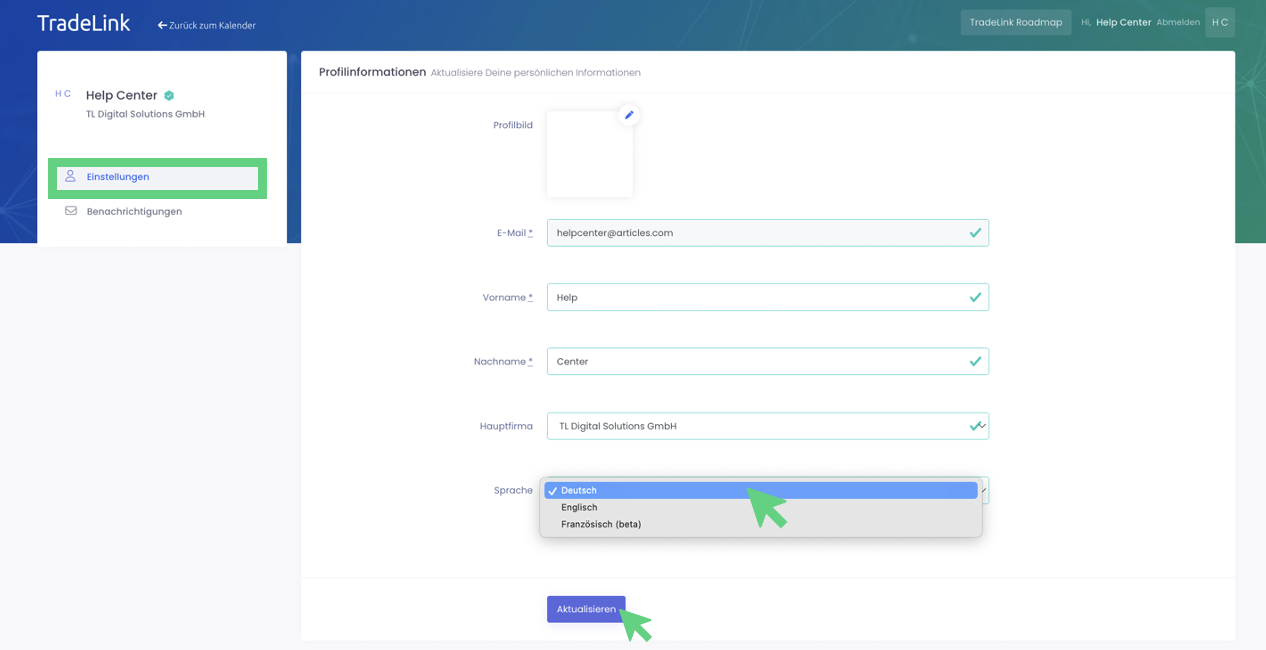
Task: Click the green checkmark in E-Mail field
Action: coord(975,233)
